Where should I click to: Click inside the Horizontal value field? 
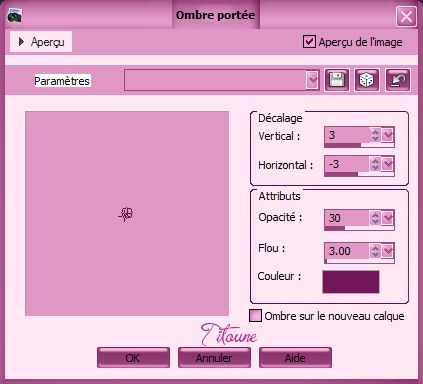coord(347,164)
